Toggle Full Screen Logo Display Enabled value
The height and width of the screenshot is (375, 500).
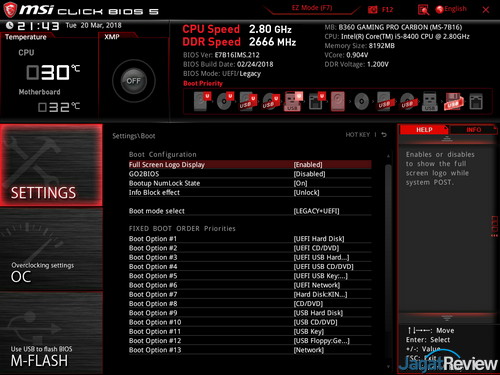[308, 165]
